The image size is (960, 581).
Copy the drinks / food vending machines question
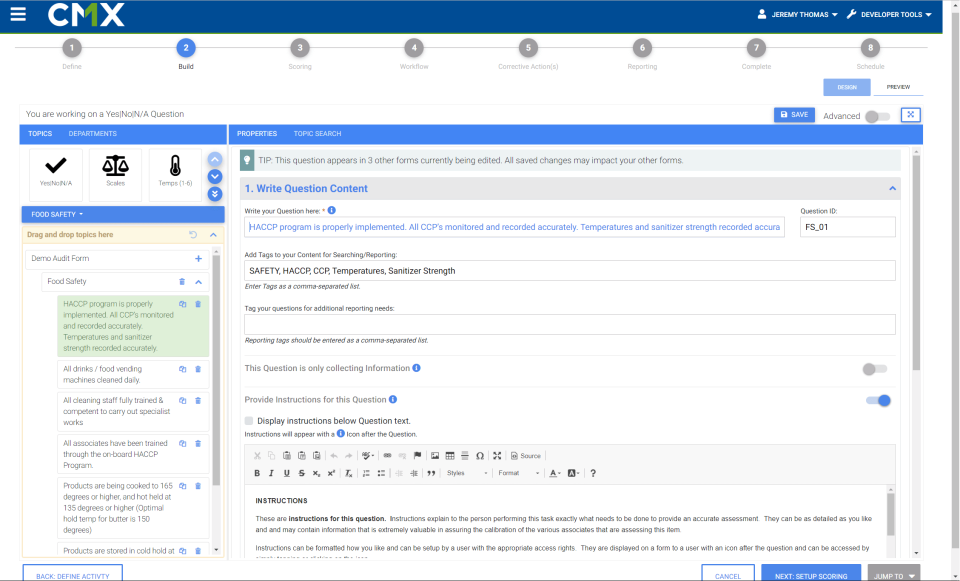(182, 369)
